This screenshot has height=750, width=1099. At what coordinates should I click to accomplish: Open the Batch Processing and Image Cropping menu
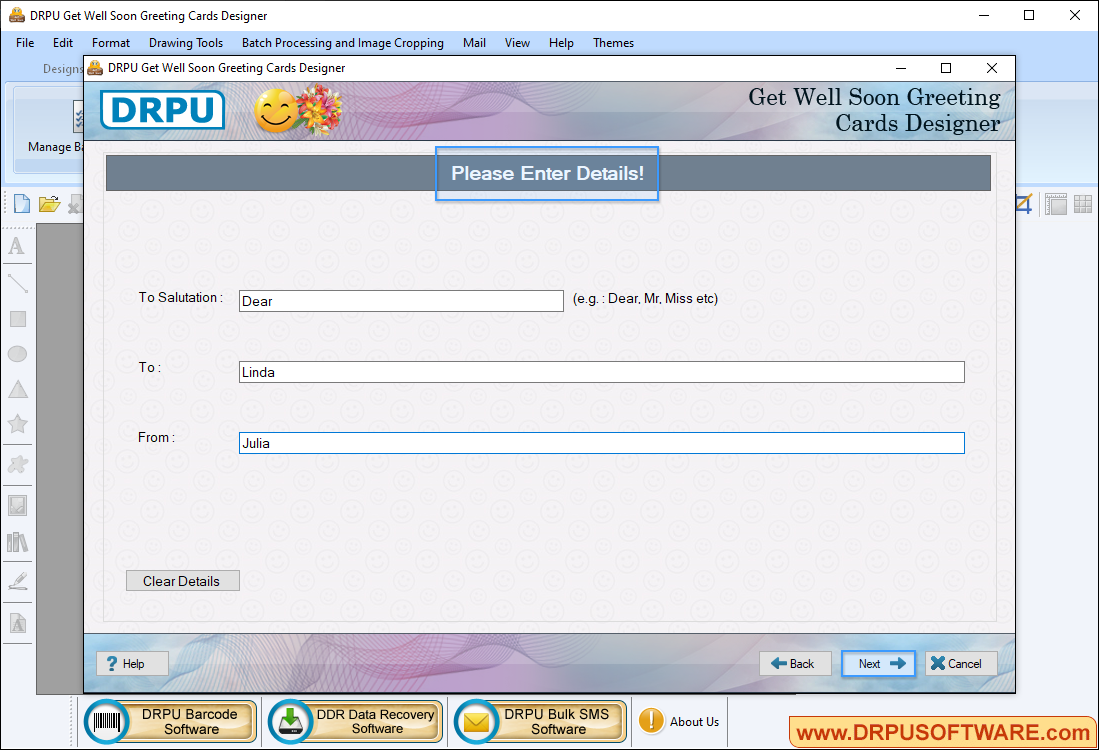pyautogui.click(x=343, y=43)
